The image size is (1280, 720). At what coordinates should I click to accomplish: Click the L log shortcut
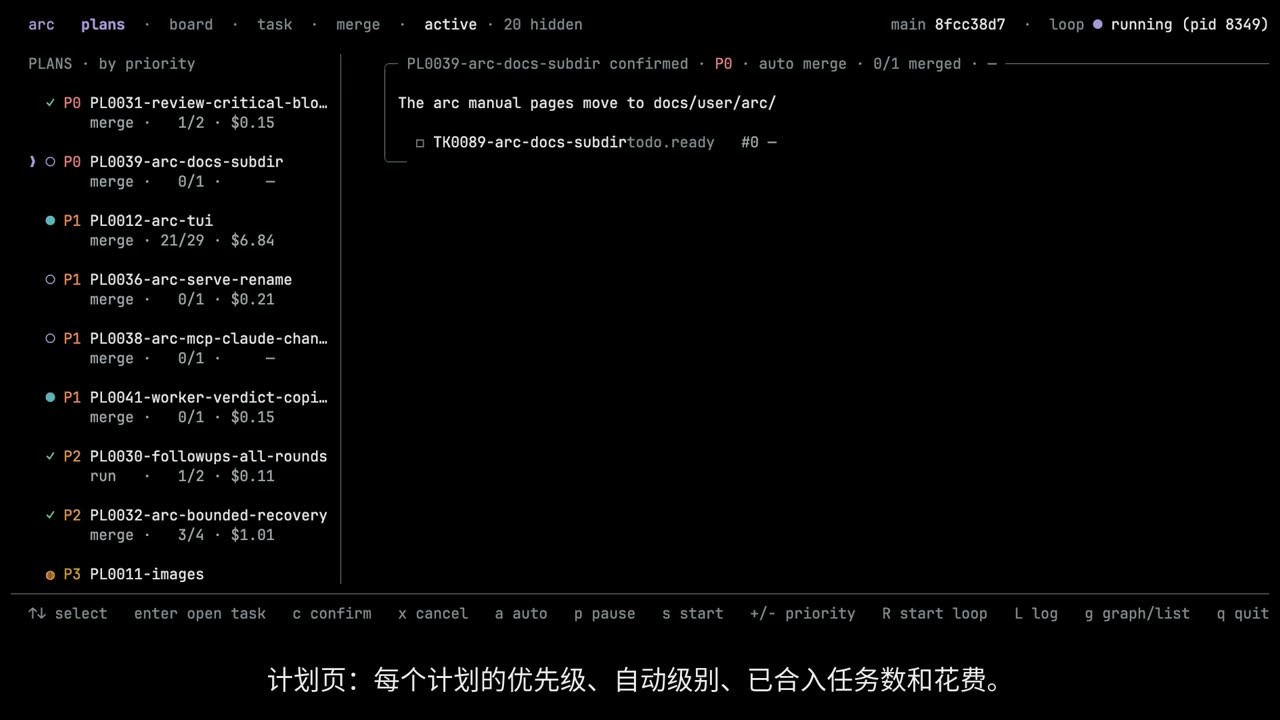pos(1036,614)
